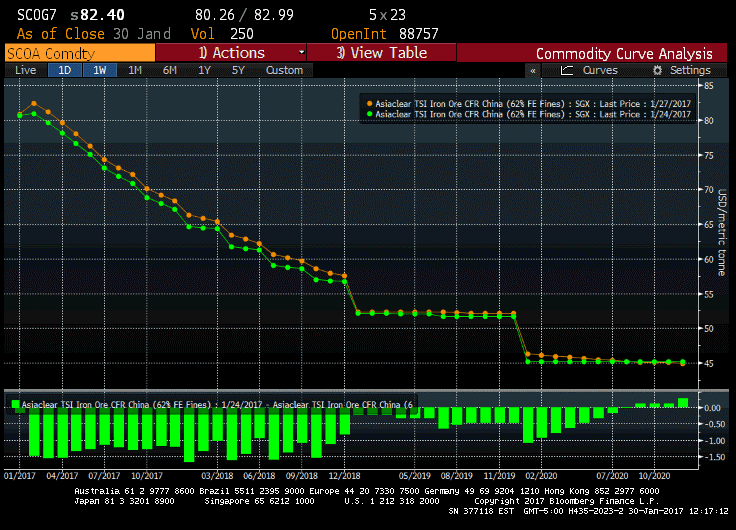Switch to the 1Y range tab
The width and height of the screenshot is (736, 530).
(204, 70)
